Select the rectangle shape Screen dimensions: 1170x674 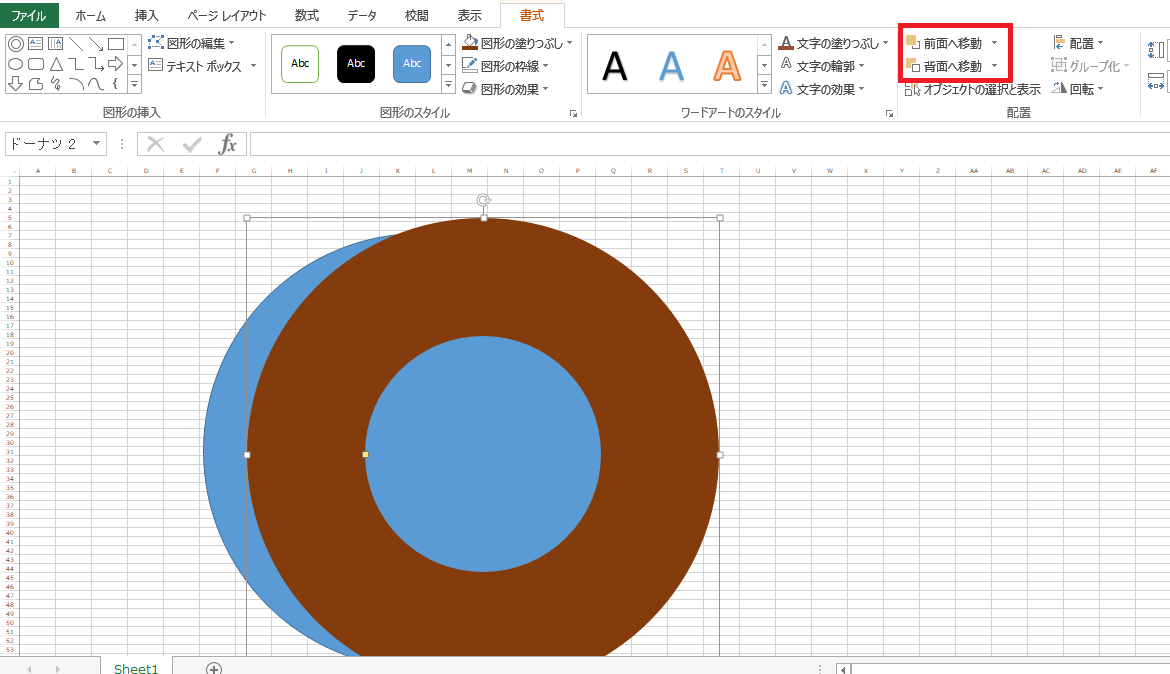point(116,44)
